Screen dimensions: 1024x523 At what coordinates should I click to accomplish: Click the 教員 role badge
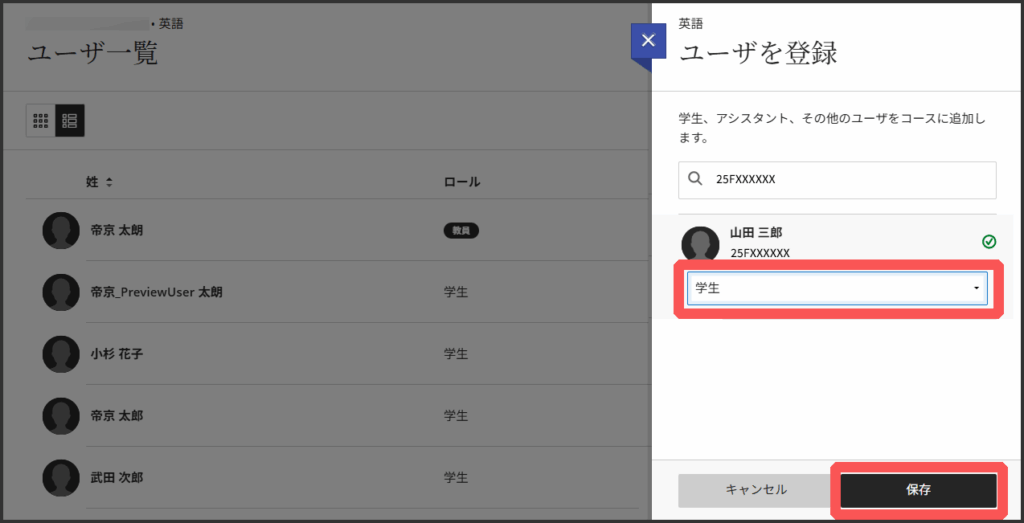click(x=461, y=231)
